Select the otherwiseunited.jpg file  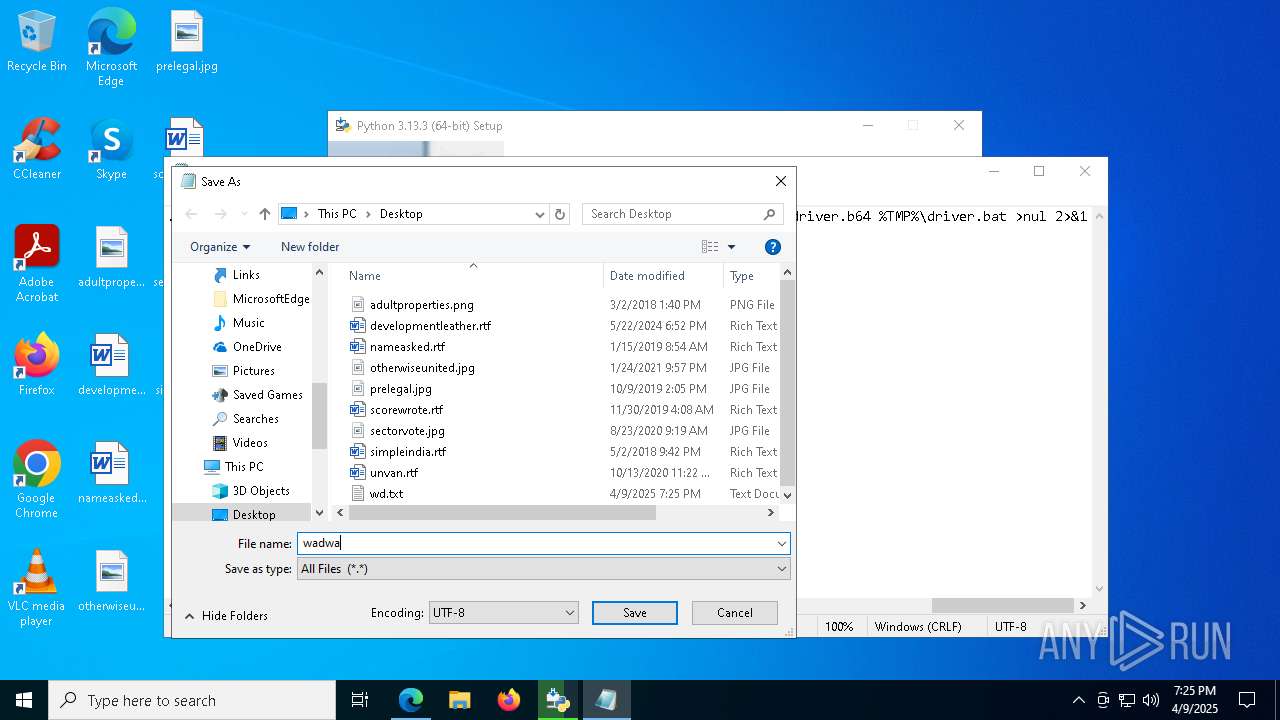(x=422, y=368)
